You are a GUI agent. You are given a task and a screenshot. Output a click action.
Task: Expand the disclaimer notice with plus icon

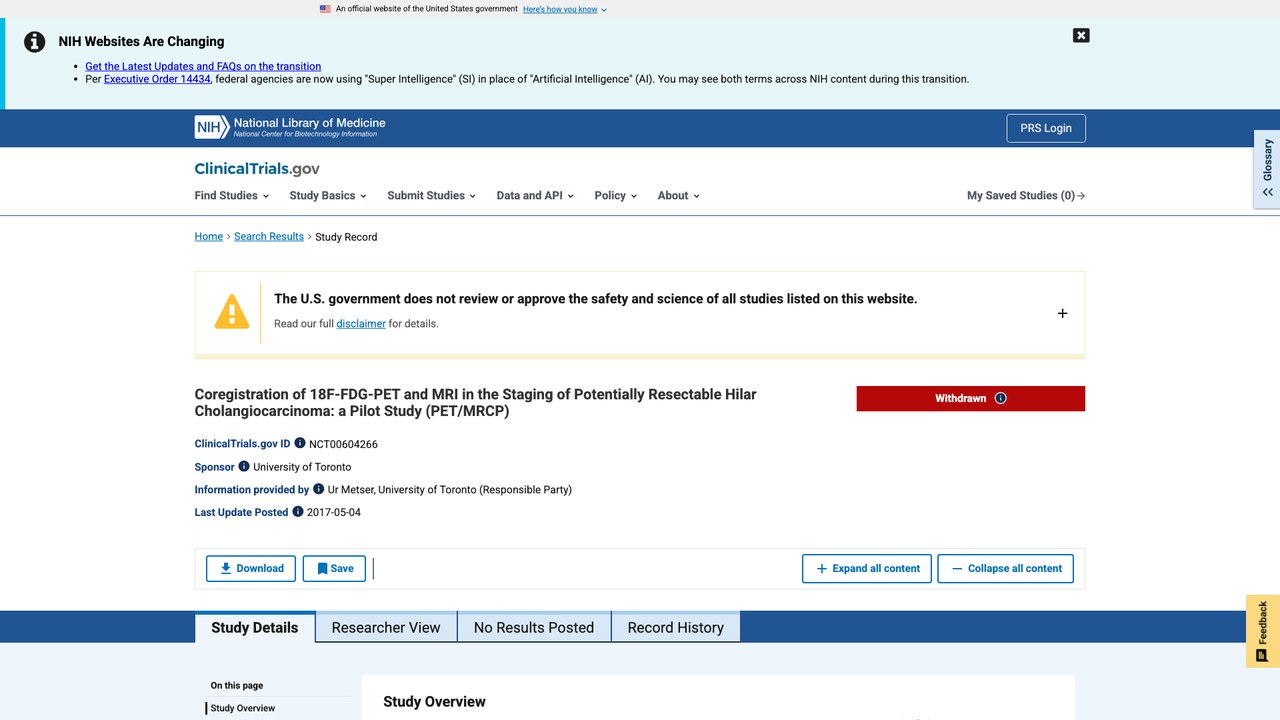1062,313
